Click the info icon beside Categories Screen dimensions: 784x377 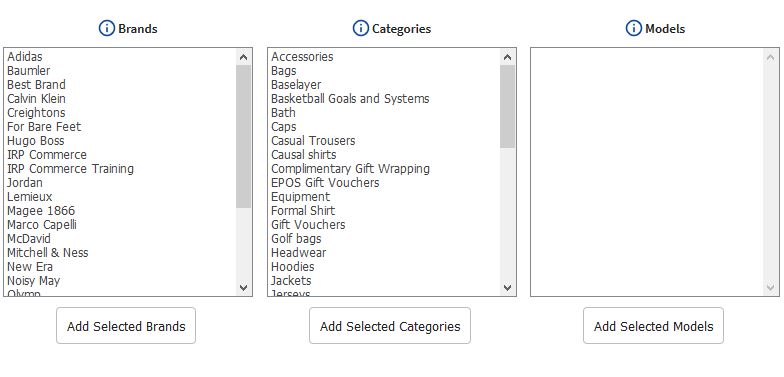tap(360, 28)
